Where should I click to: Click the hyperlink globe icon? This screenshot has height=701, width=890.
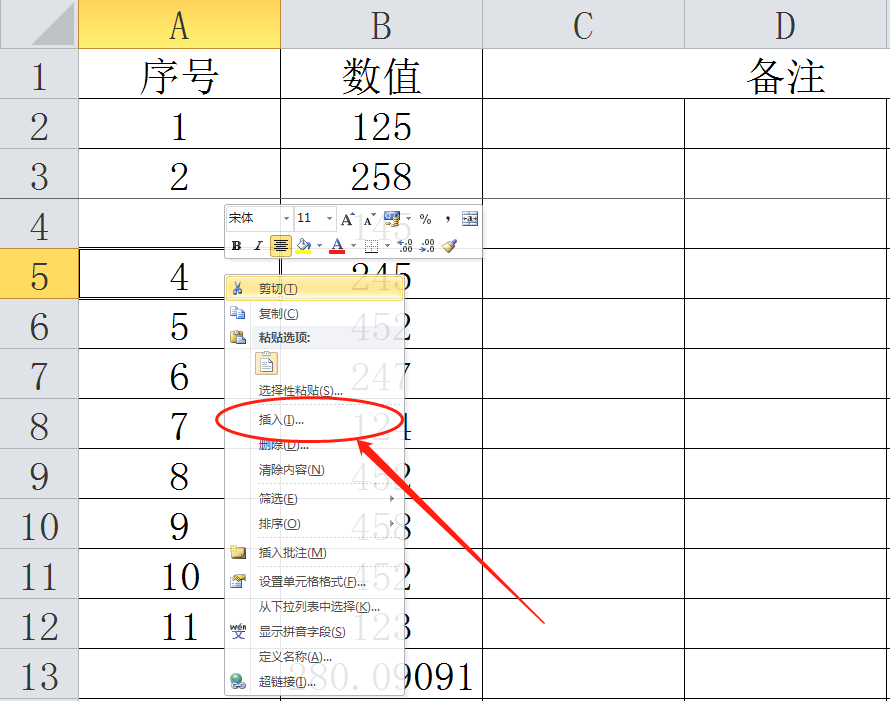coord(238,681)
